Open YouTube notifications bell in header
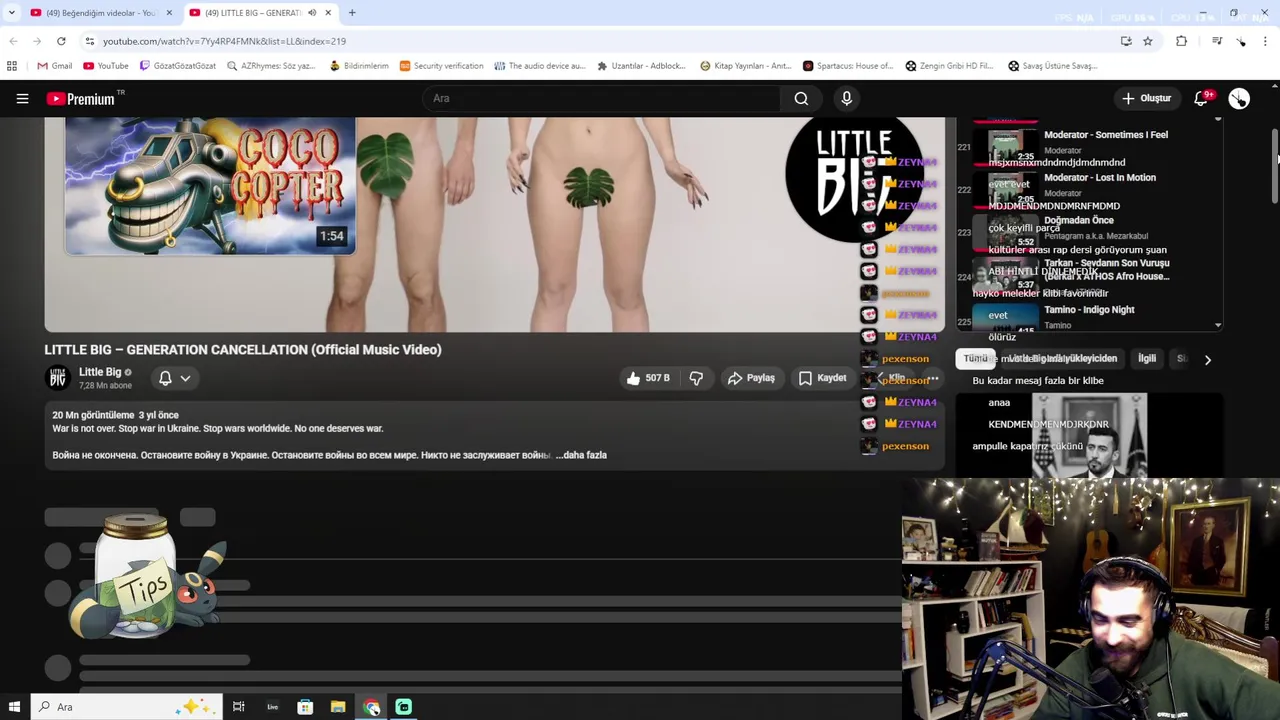Image resolution: width=1280 pixels, height=720 pixels. pos(1202,98)
